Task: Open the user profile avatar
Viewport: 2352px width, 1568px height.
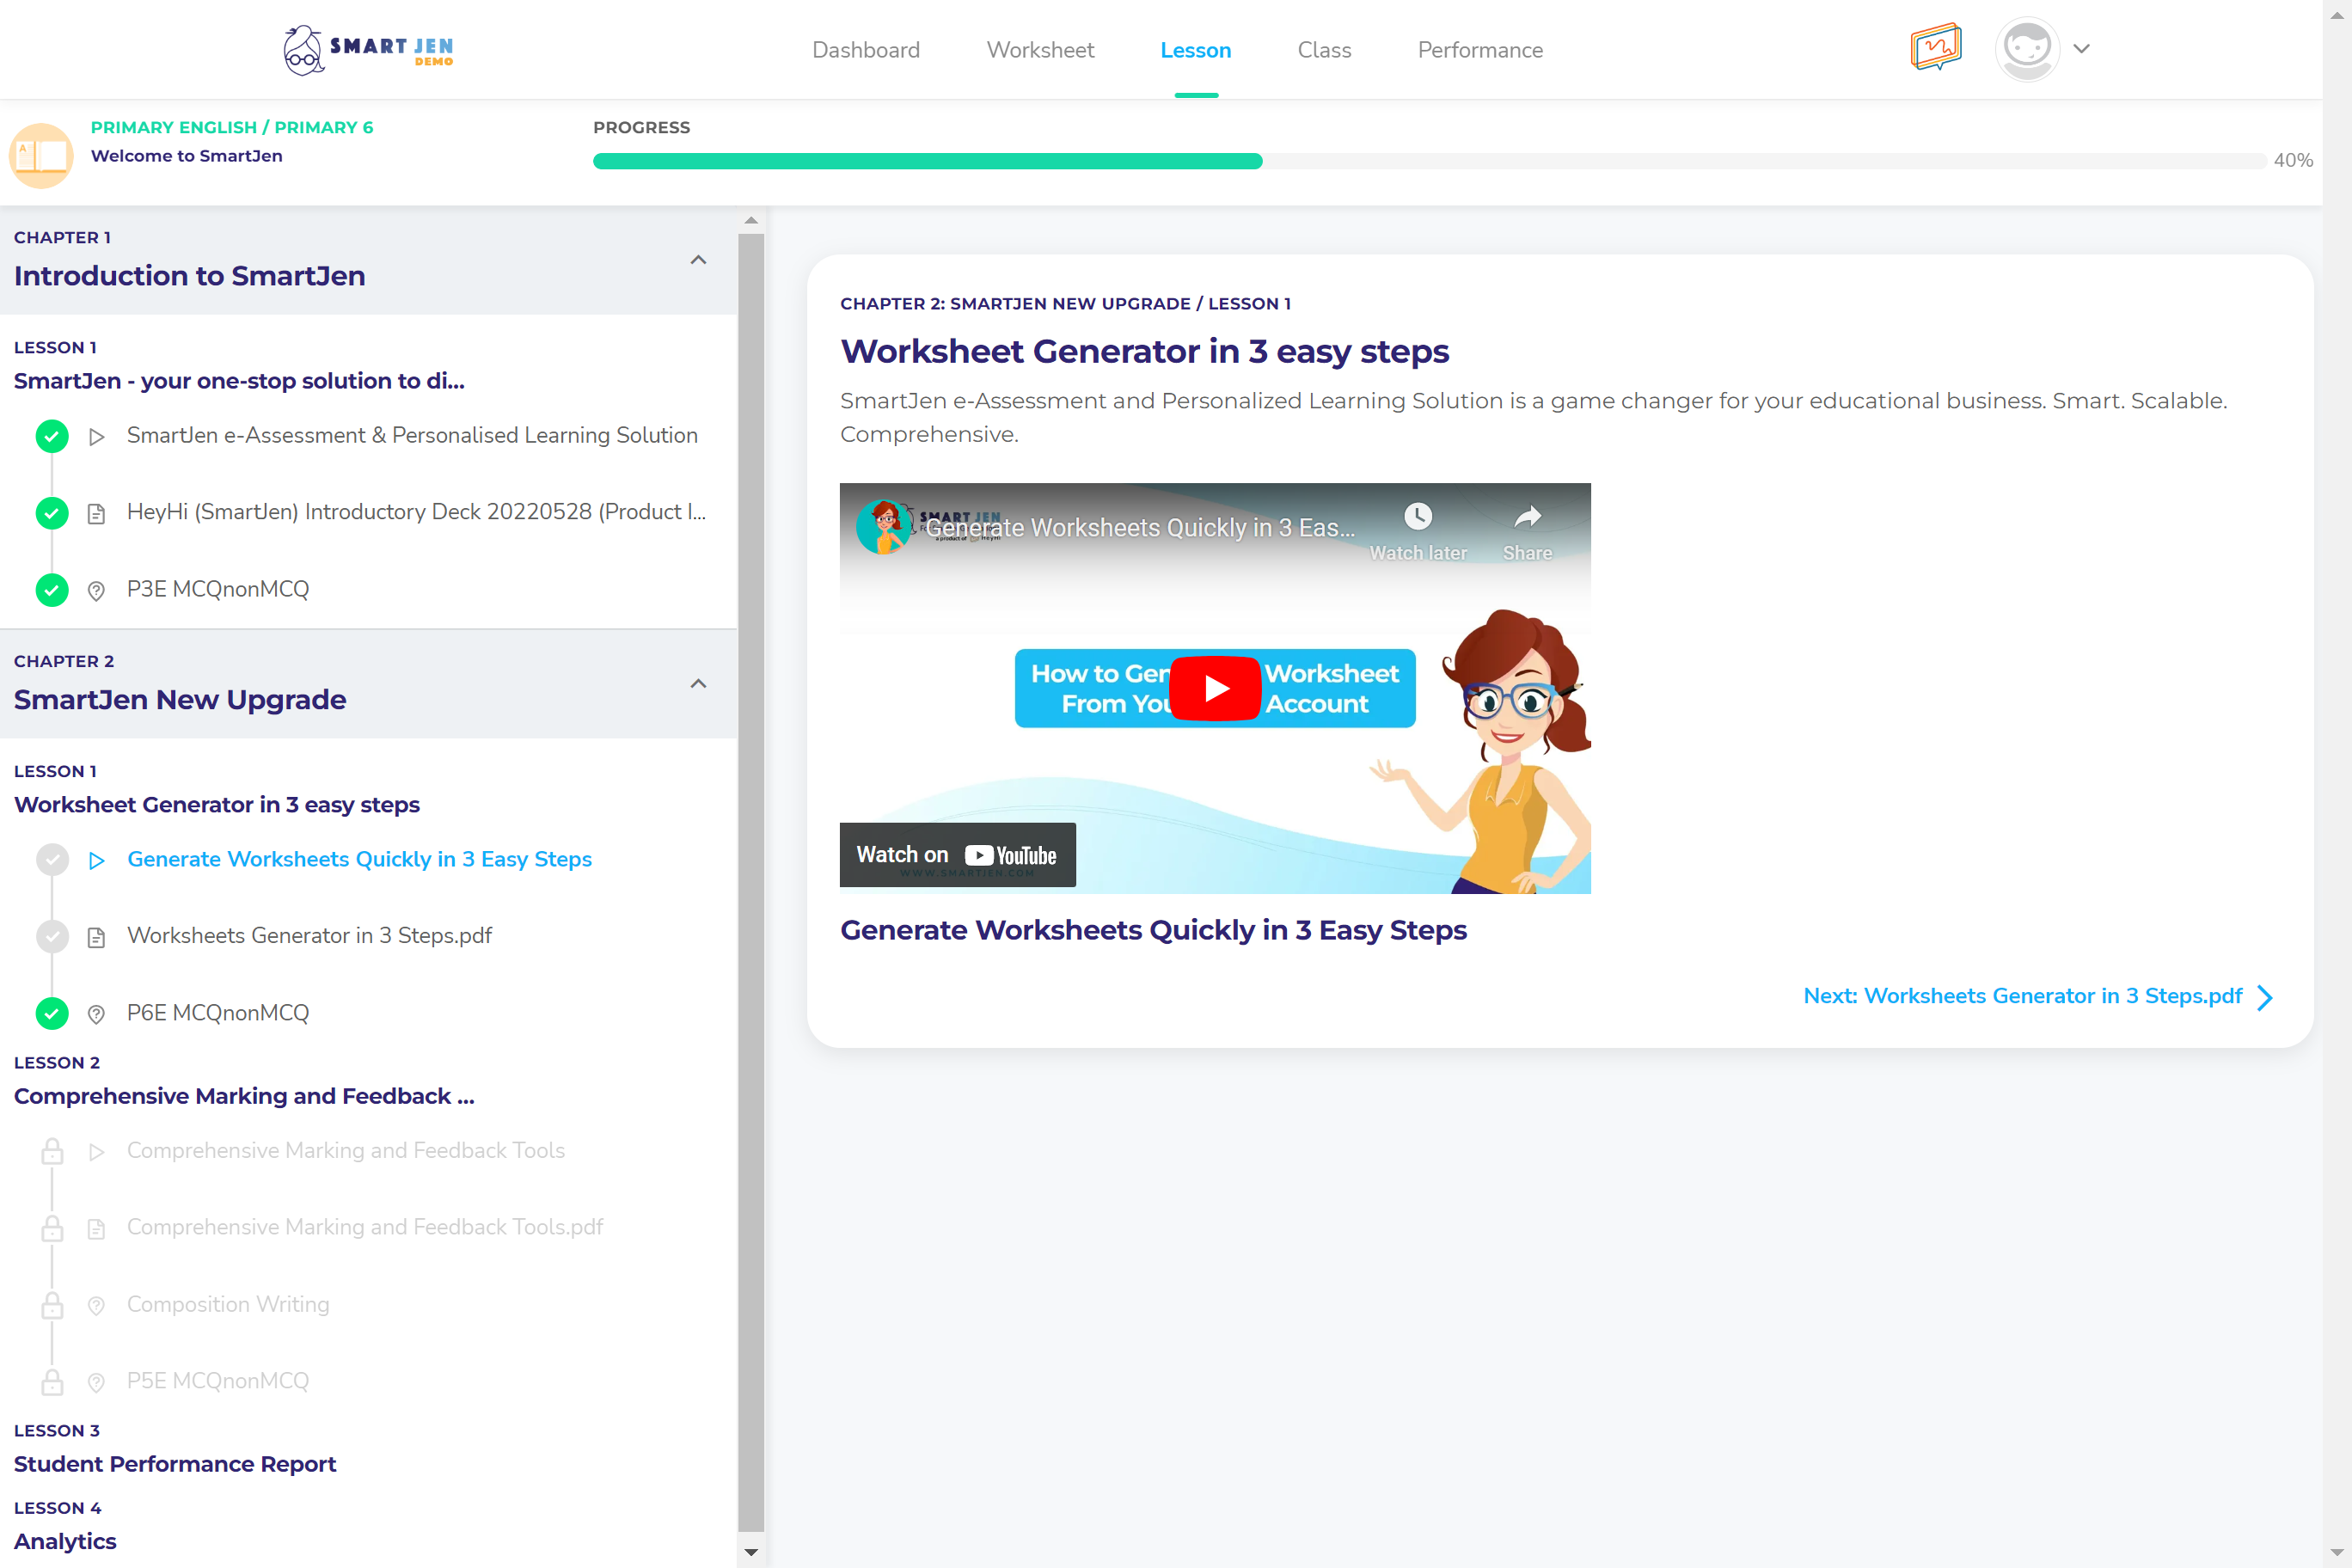Action: tap(2027, 48)
